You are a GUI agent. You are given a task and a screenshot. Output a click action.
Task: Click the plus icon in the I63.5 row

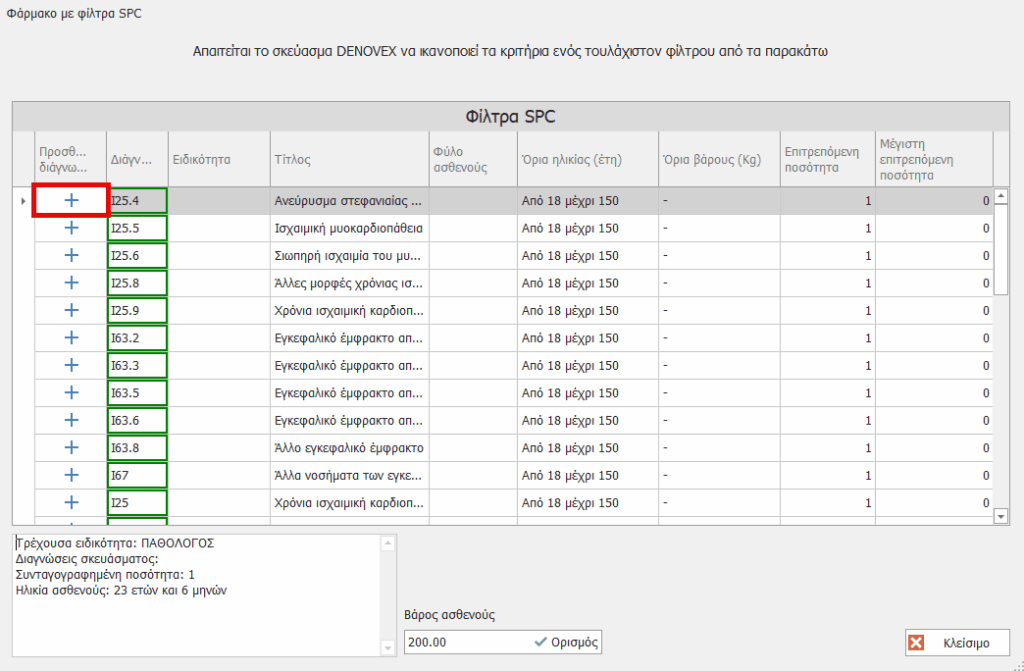pos(71,393)
